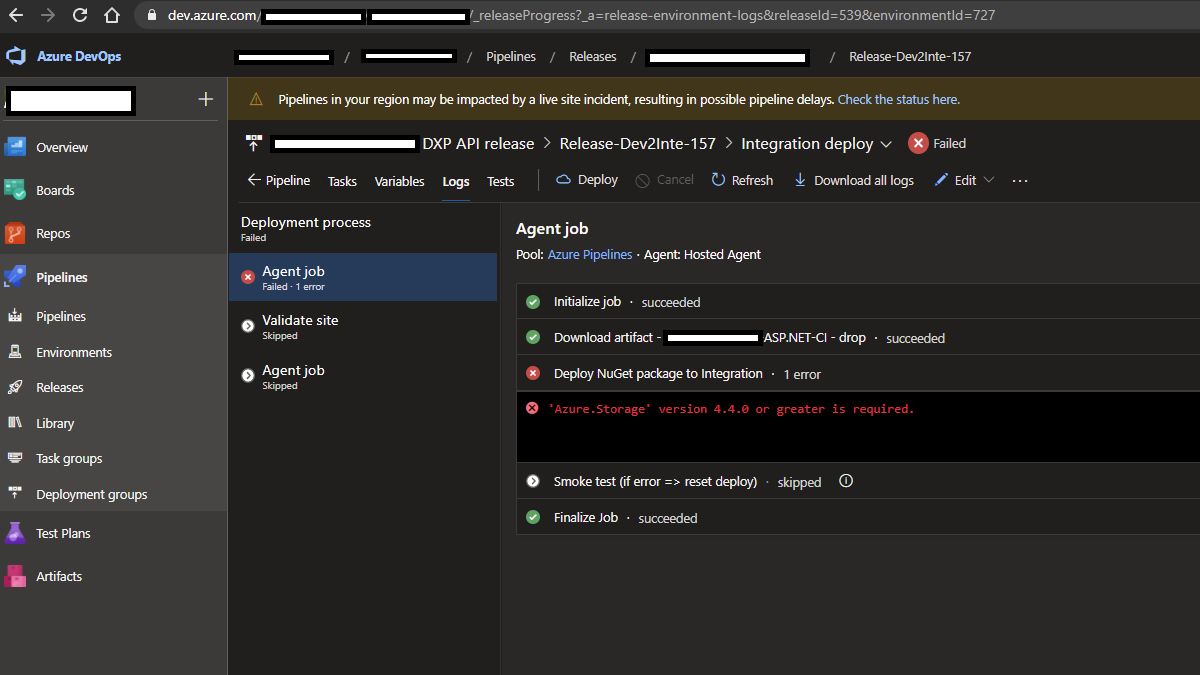Follow the Check the status here link
The height and width of the screenshot is (675, 1200).
898,99
